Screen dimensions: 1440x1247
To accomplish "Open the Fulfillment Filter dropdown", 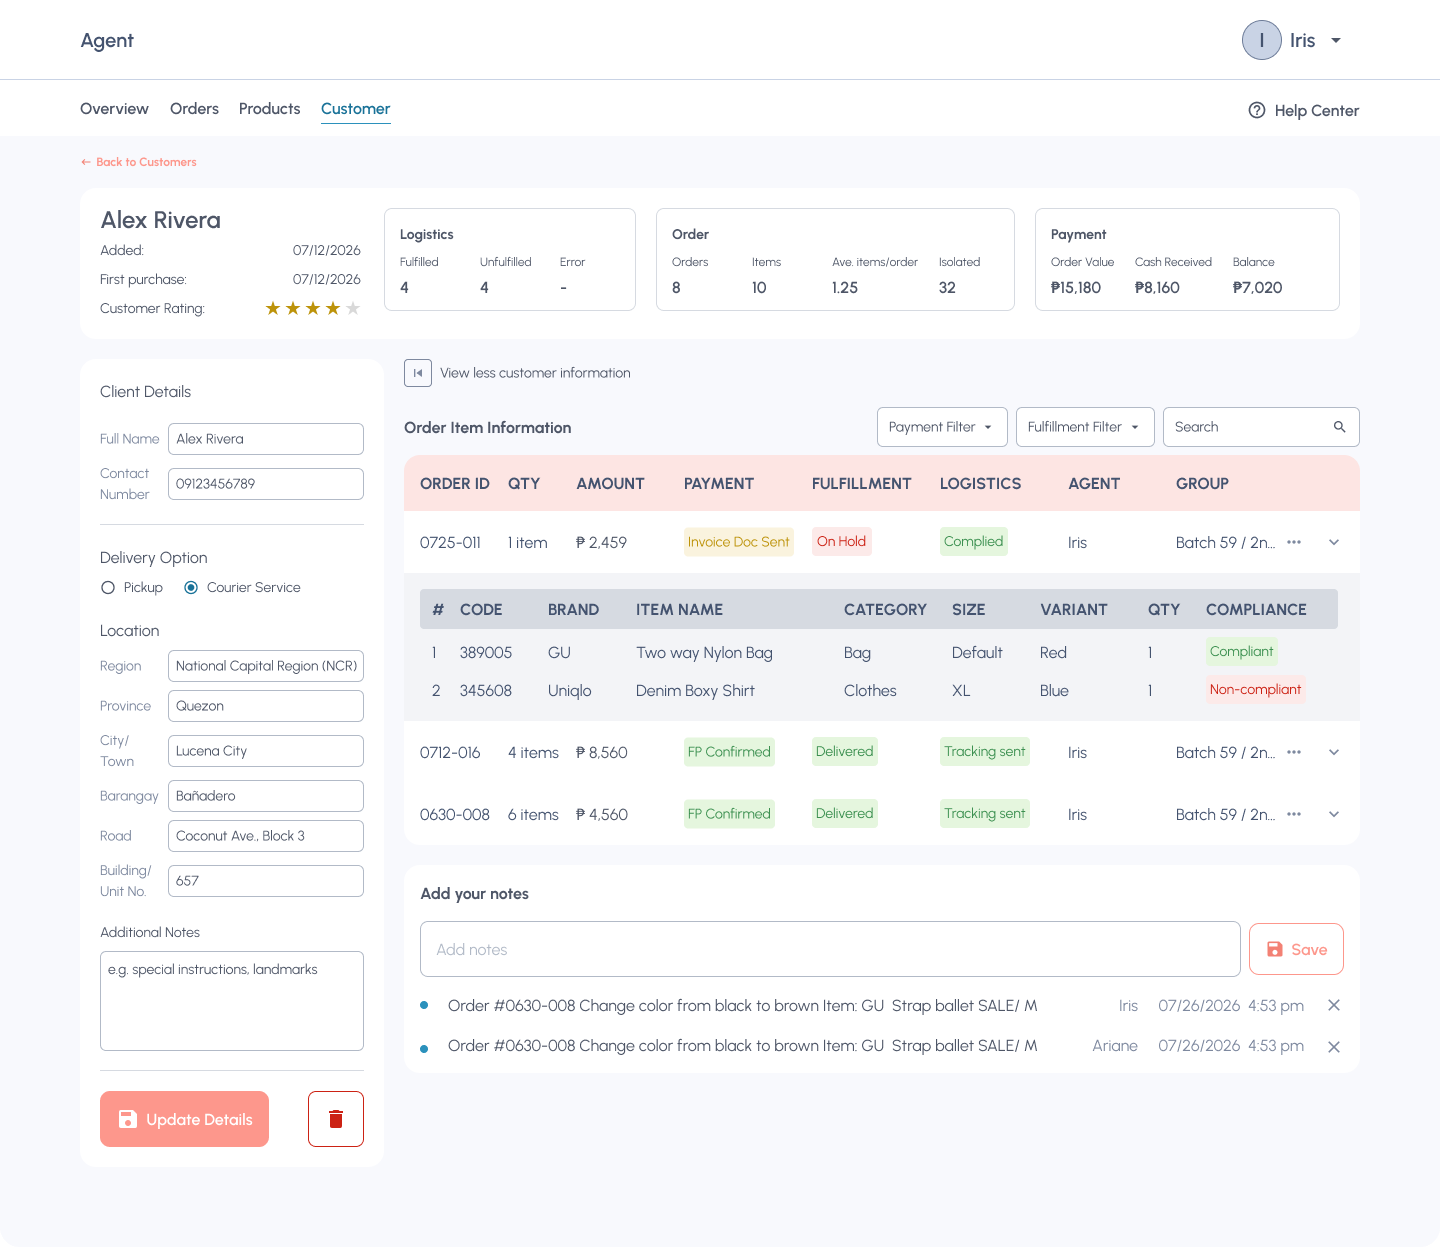I will (x=1085, y=427).
